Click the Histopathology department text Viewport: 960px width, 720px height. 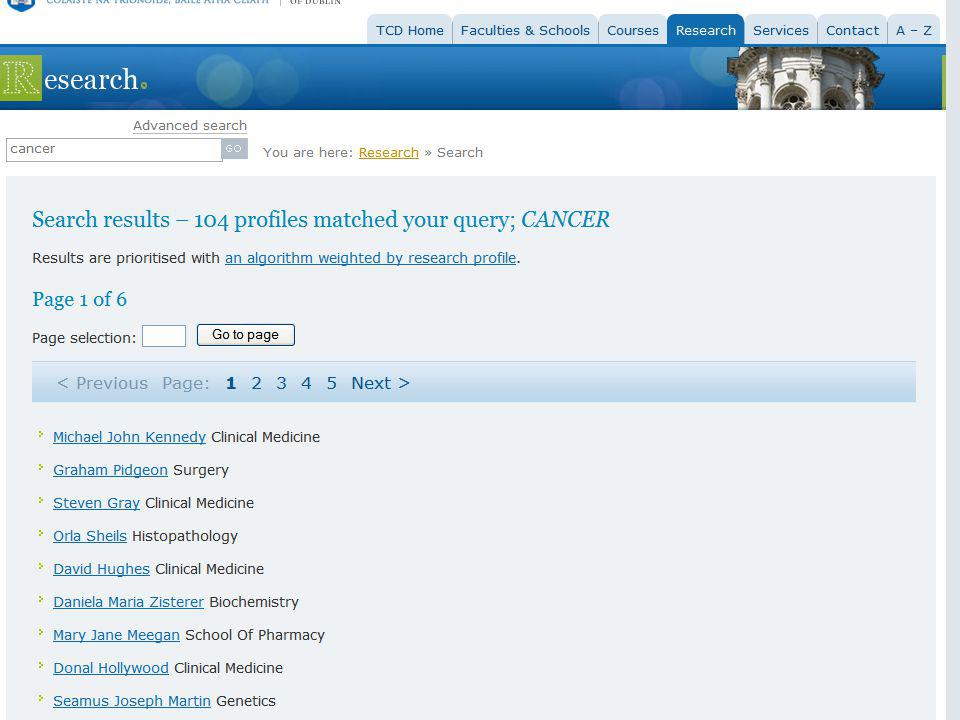[x=185, y=536]
